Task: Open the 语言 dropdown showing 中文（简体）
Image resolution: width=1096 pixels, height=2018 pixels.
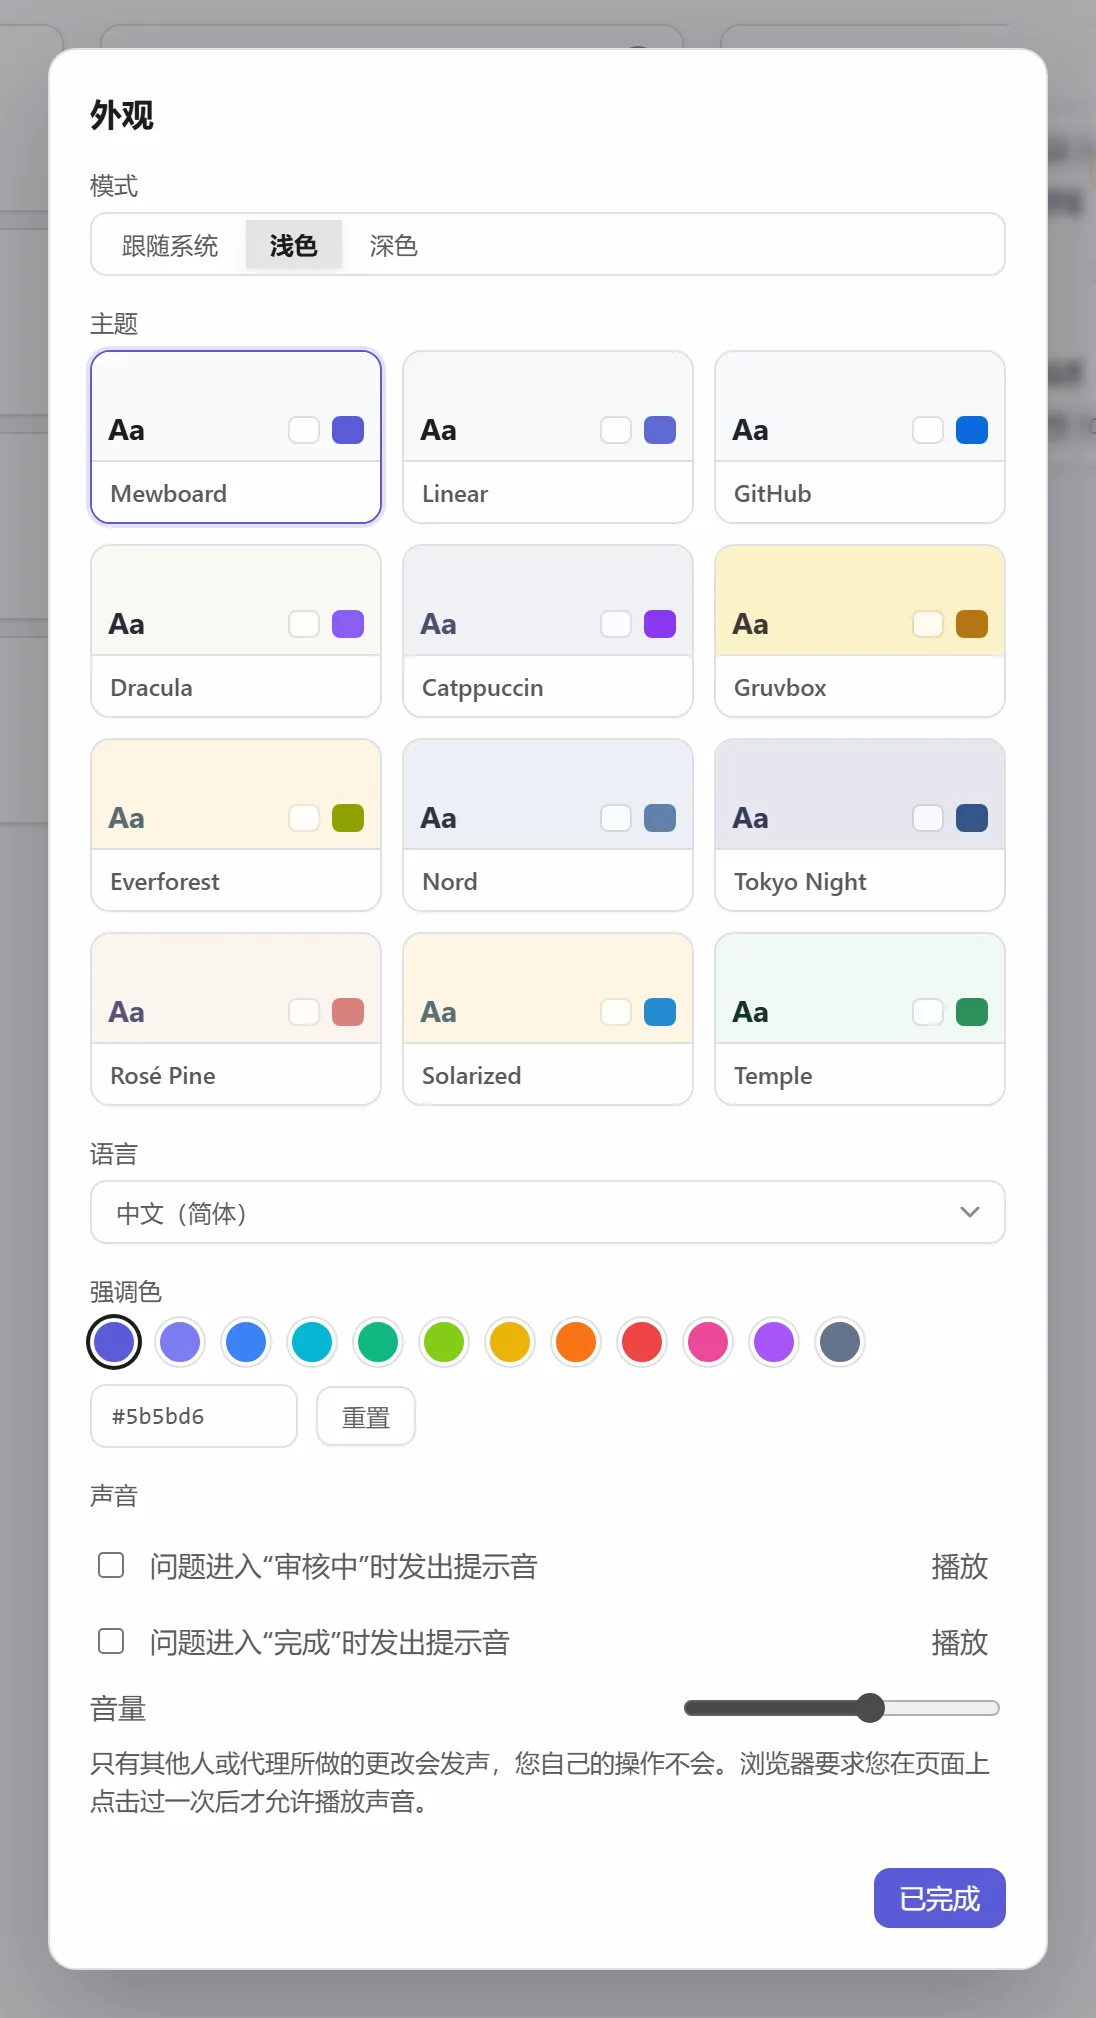Action: pyautogui.click(x=548, y=1212)
